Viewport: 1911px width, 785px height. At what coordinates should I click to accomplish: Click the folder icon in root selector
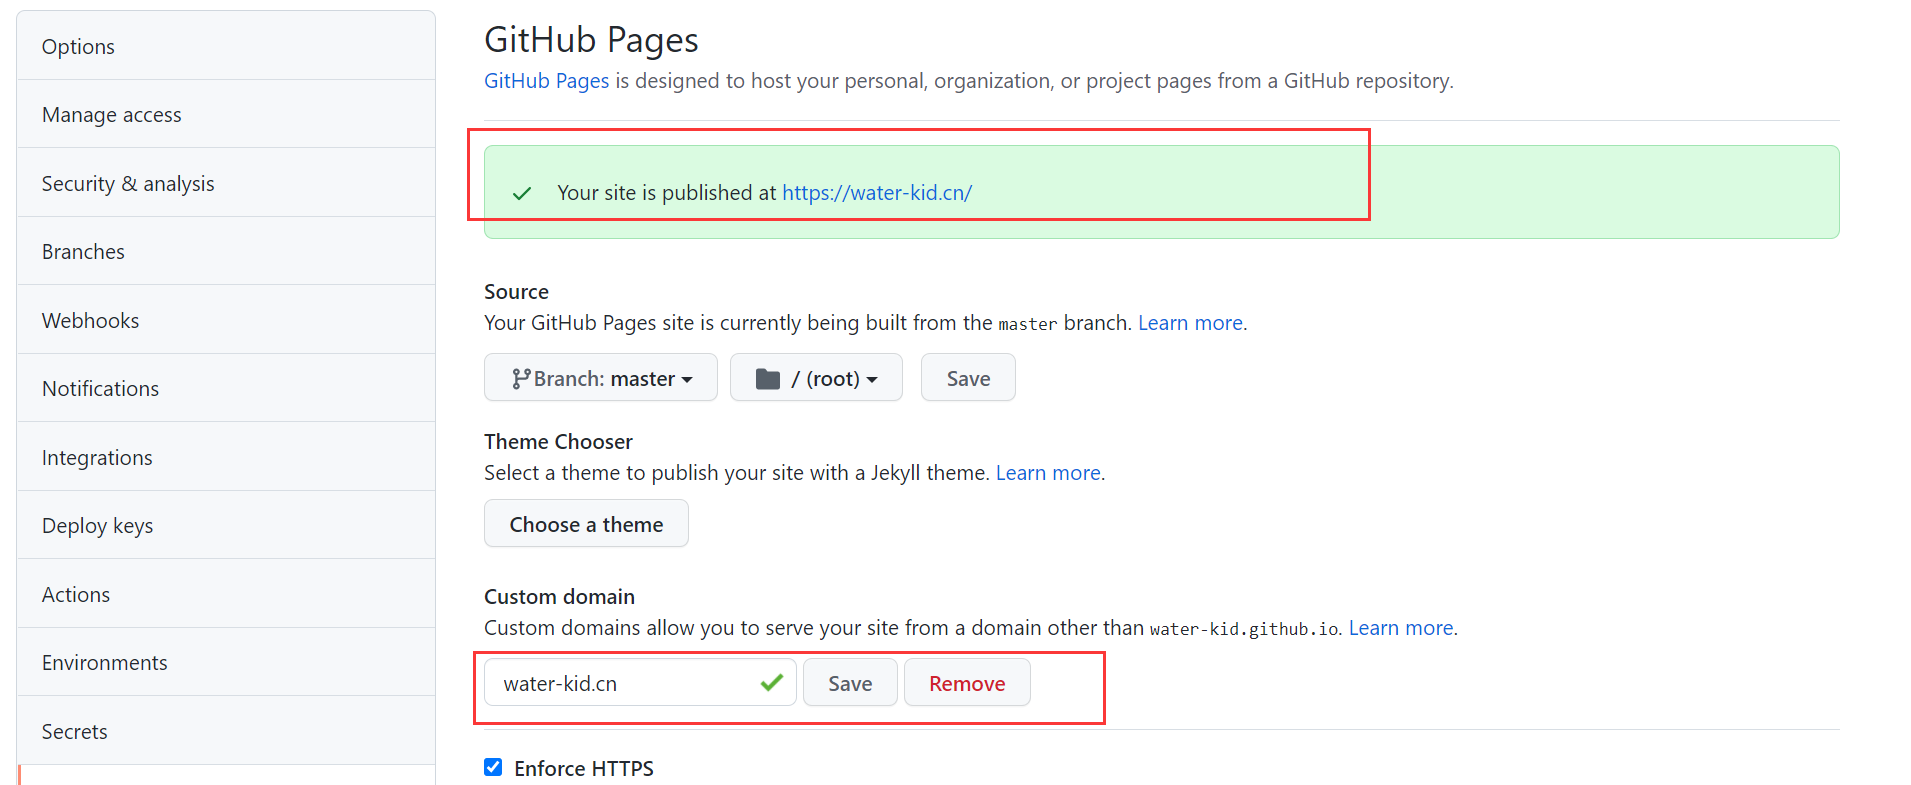pos(768,379)
